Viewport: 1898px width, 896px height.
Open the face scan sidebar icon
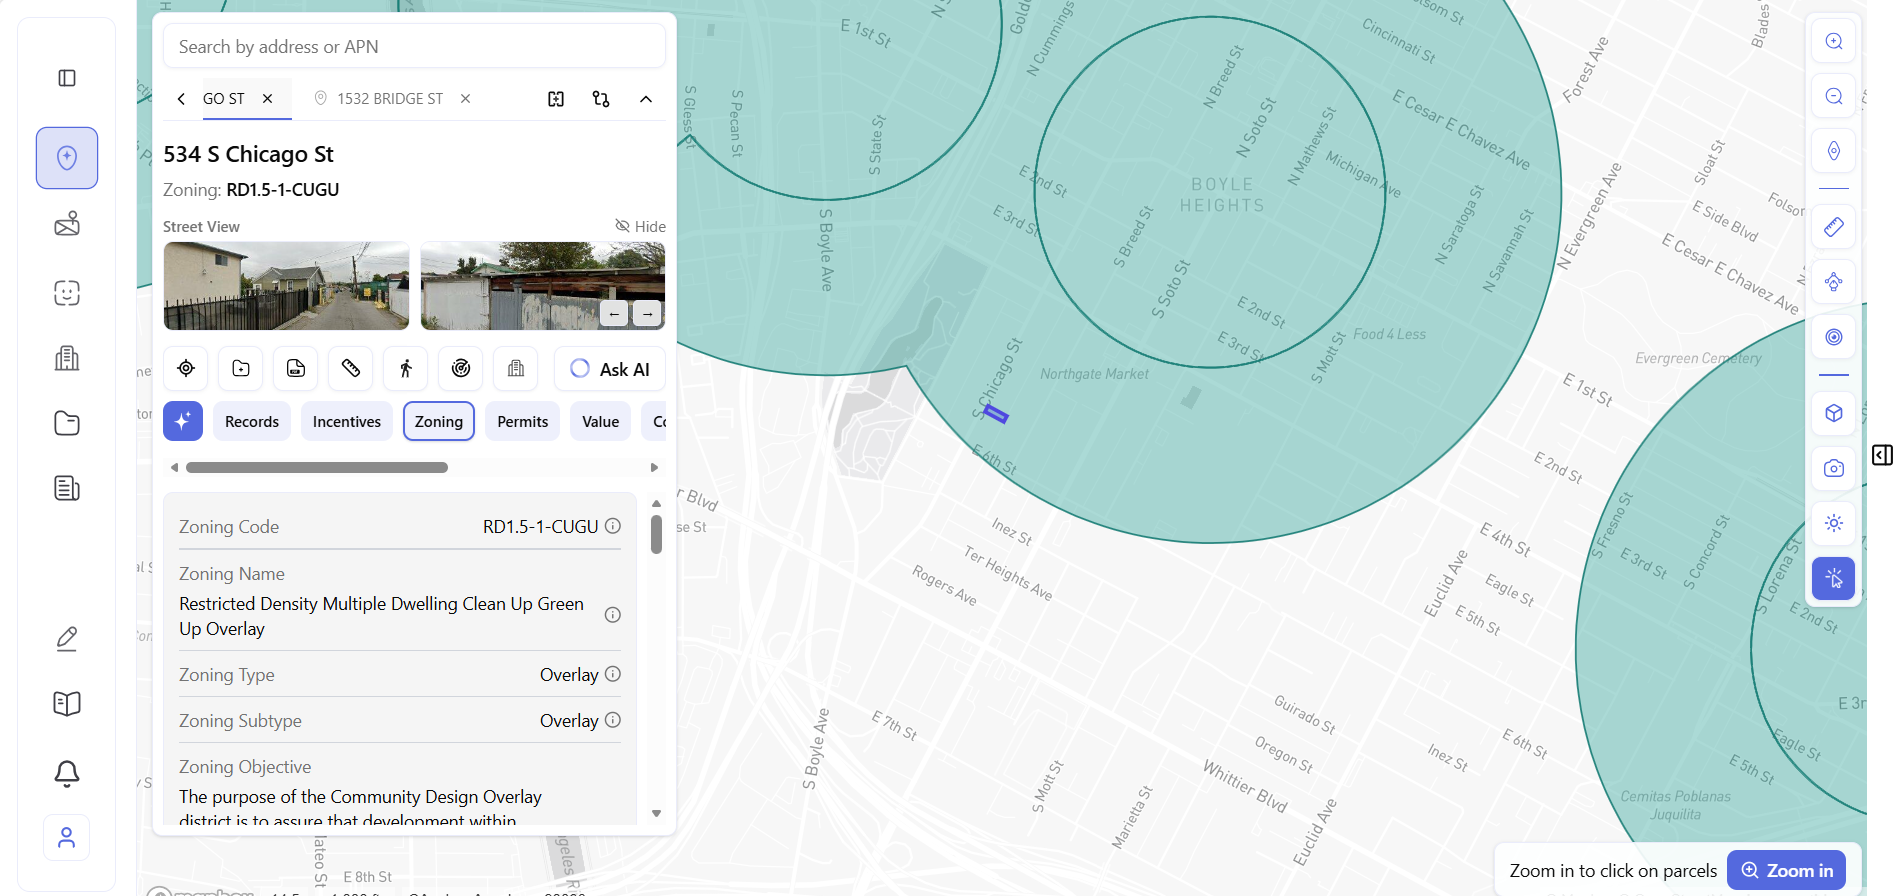(x=67, y=293)
